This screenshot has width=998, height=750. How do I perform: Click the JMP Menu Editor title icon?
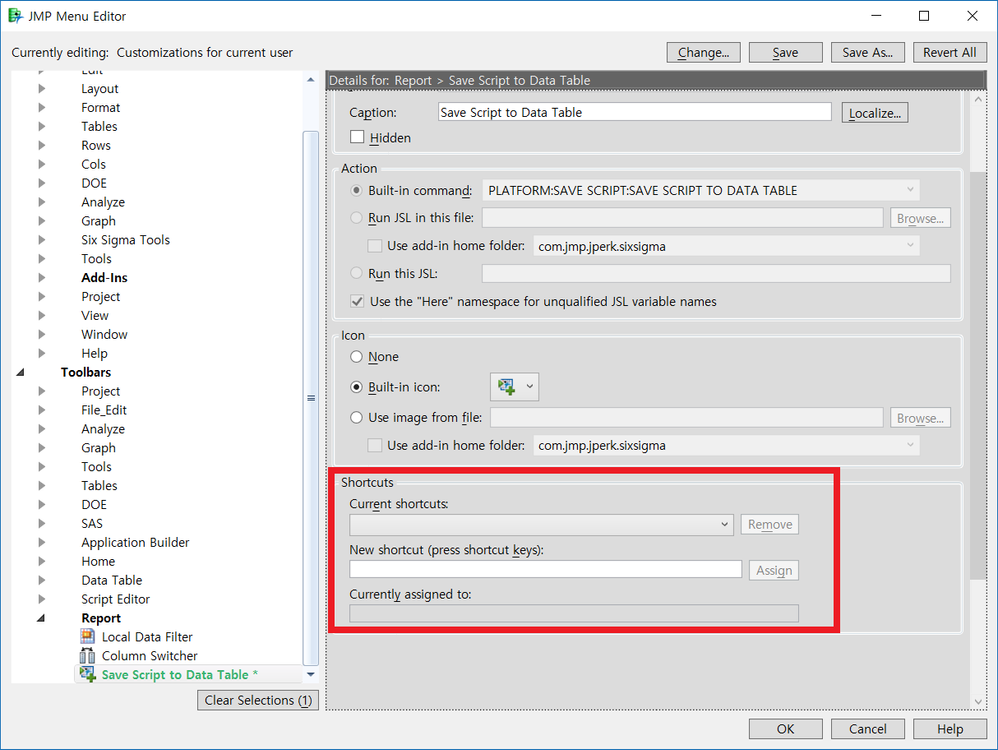click(15, 16)
